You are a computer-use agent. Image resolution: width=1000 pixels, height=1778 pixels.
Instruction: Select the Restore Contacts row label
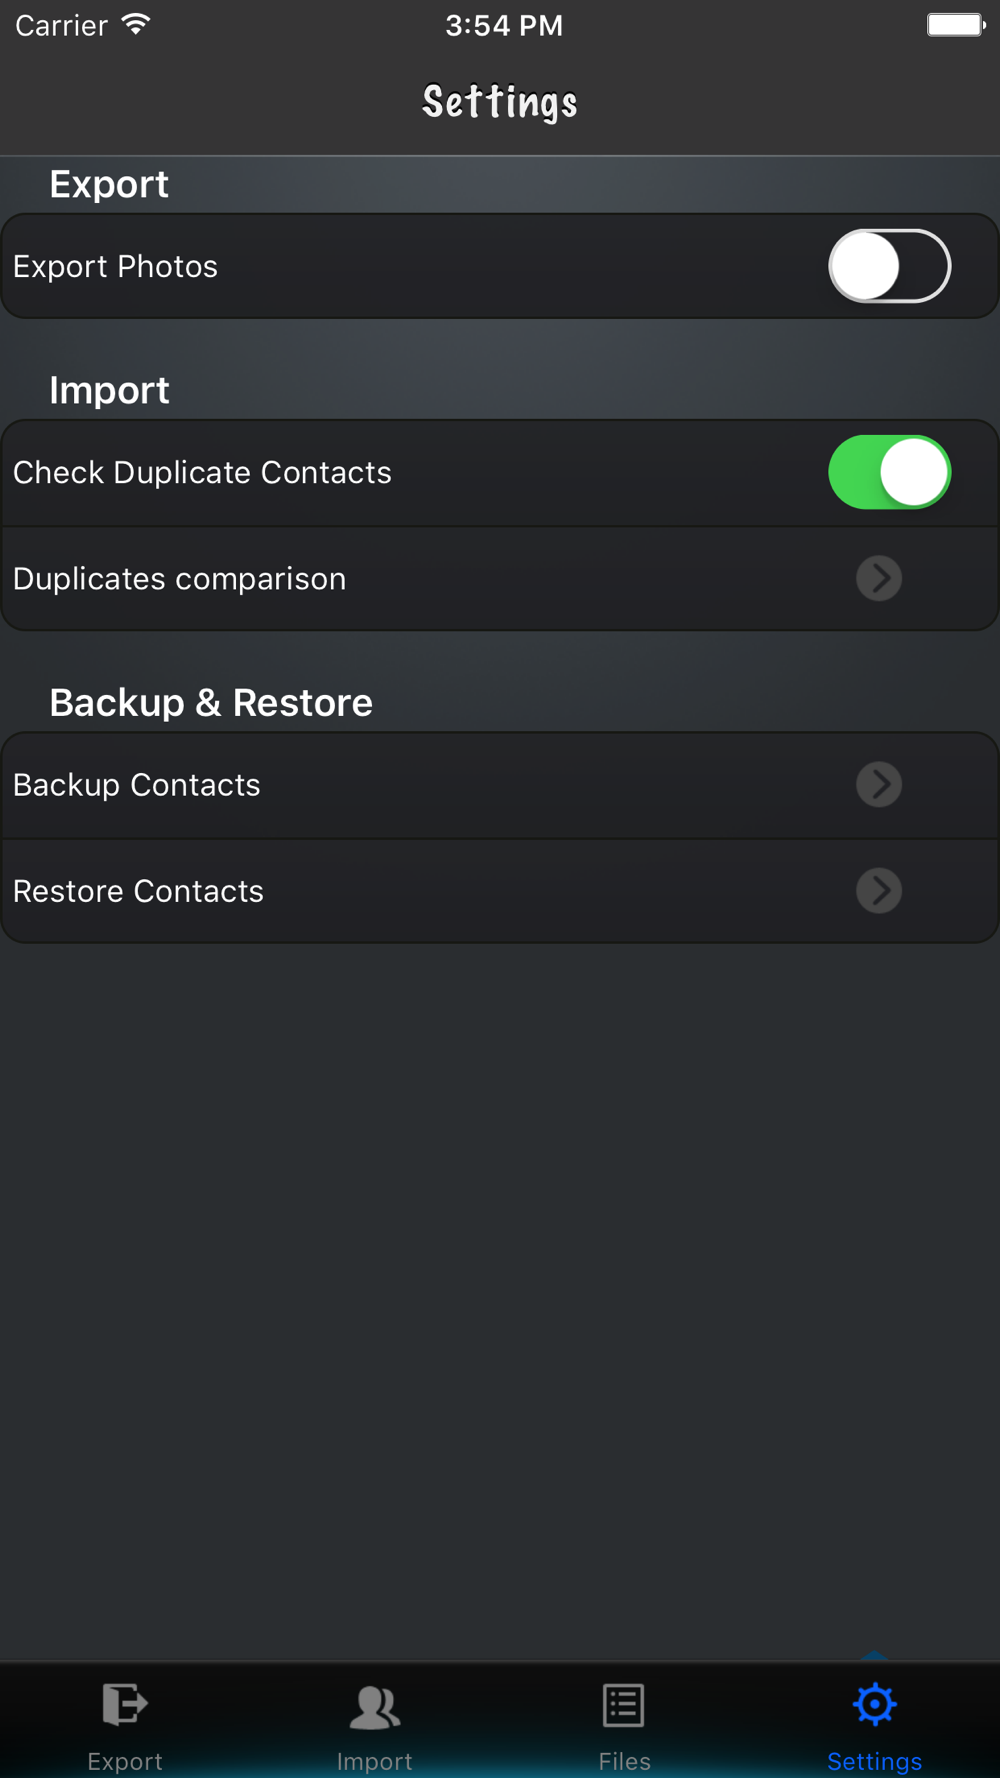point(138,891)
